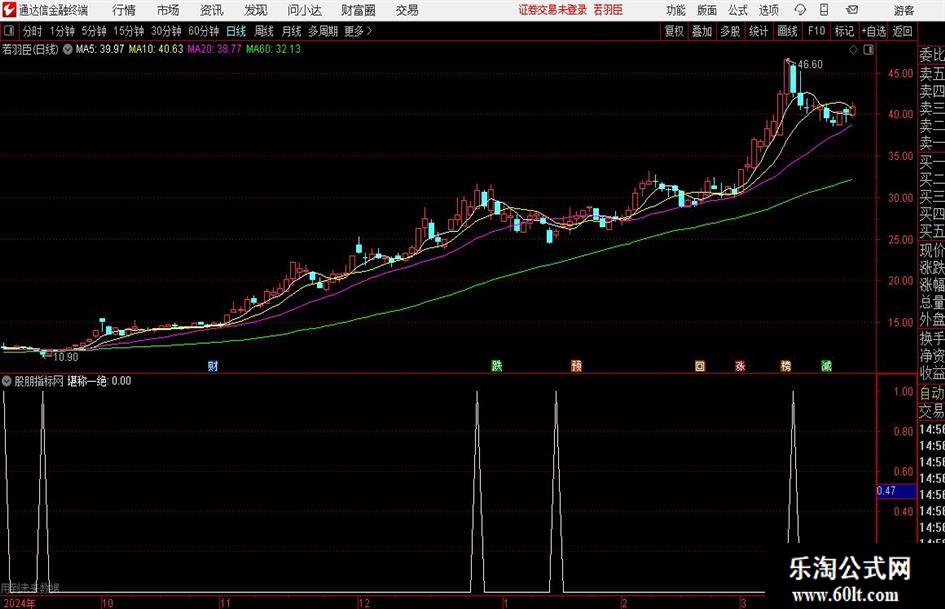This screenshot has height=609, width=945.
Task: Click the 叠加 overlay button
Action: (x=702, y=31)
